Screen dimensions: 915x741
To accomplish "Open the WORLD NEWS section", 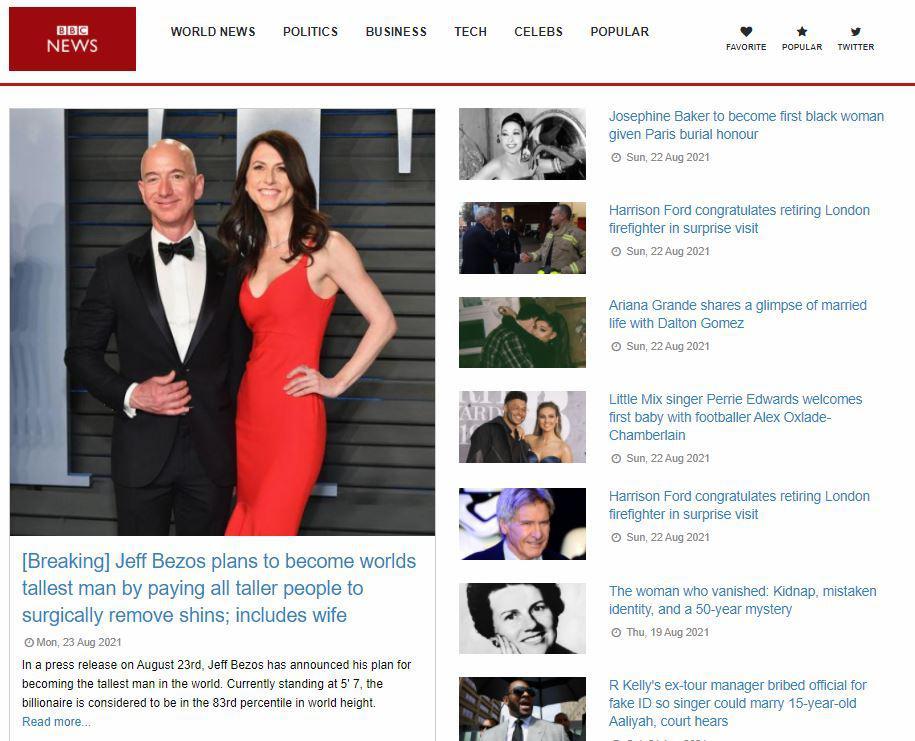I will [x=213, y=31].
